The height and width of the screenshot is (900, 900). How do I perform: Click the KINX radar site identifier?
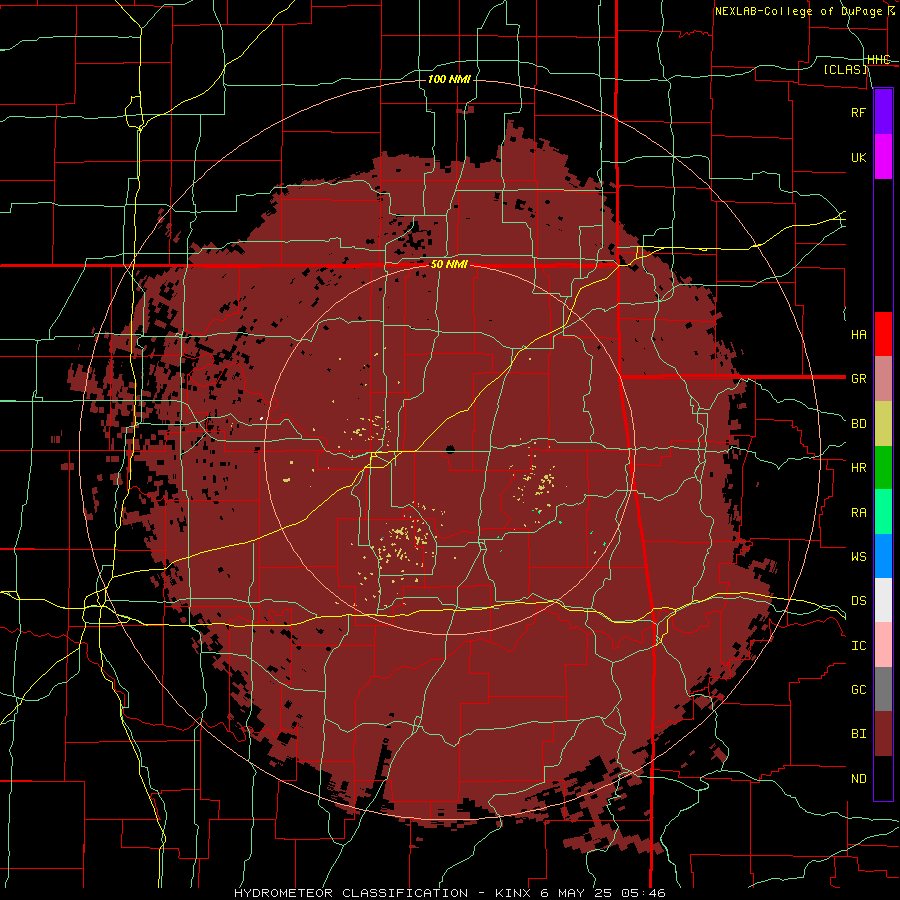514,893
